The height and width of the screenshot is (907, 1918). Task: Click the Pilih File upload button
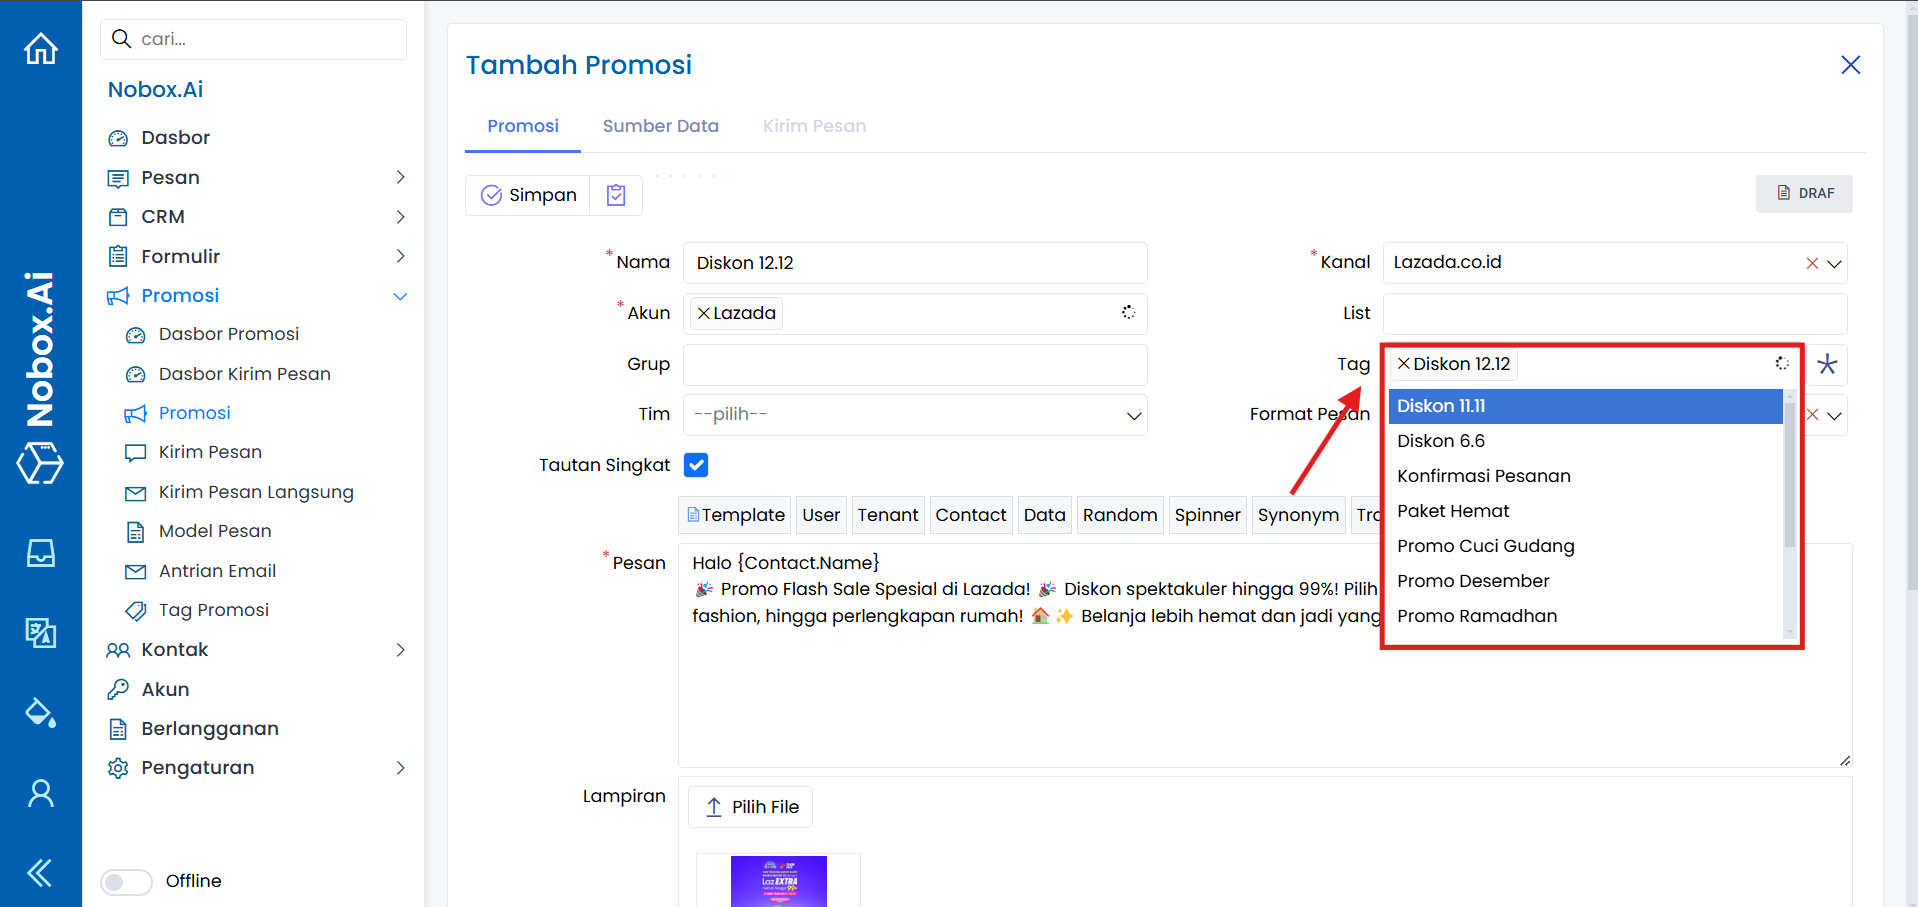(750, 807)
